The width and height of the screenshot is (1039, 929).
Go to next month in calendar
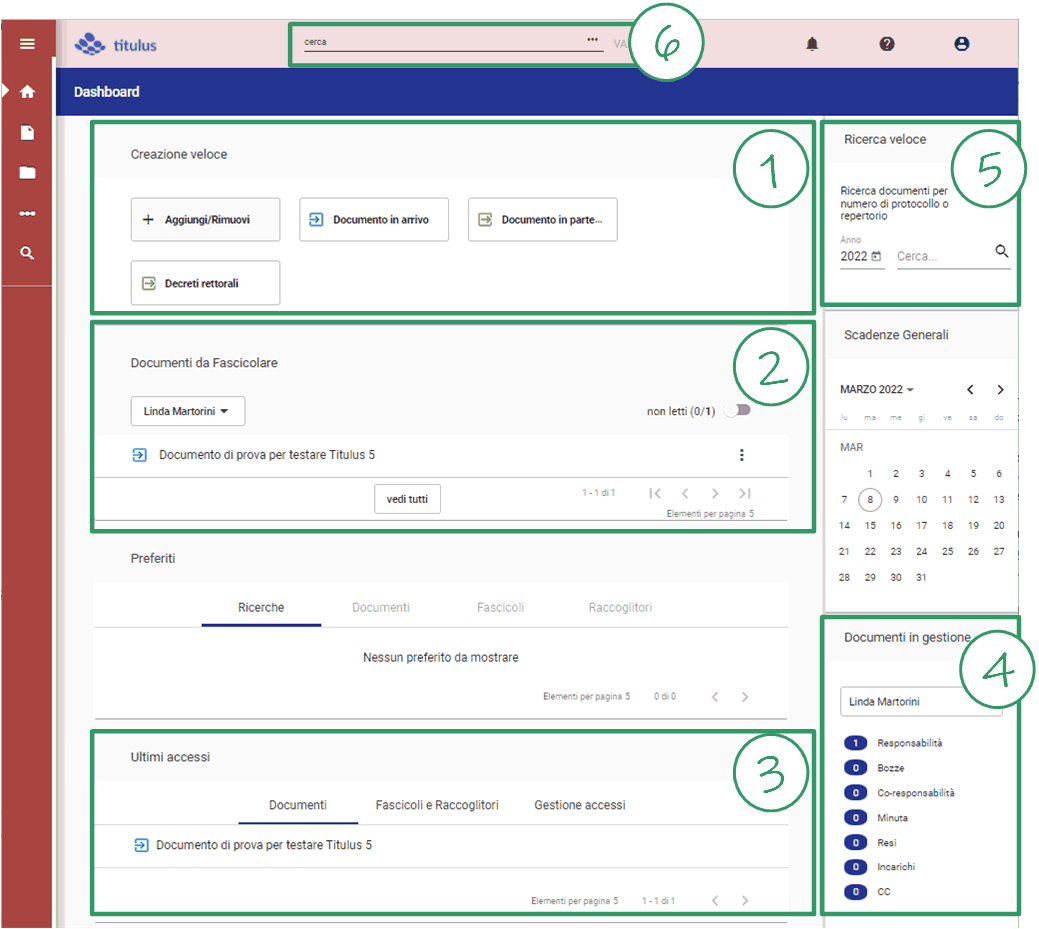(1000, 390)
